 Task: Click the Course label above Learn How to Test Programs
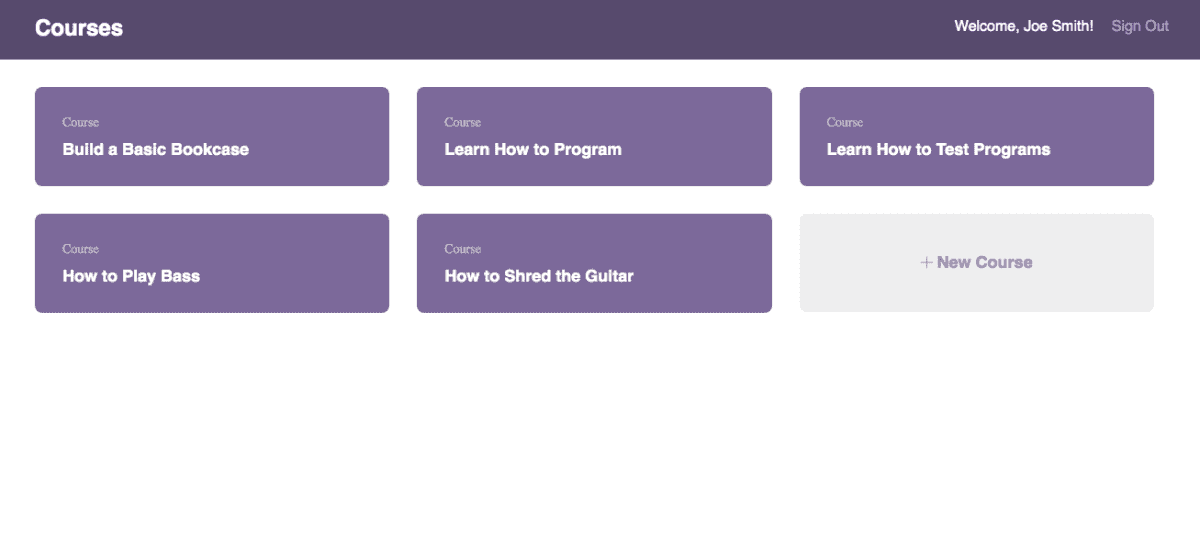(x=845, y=122)
